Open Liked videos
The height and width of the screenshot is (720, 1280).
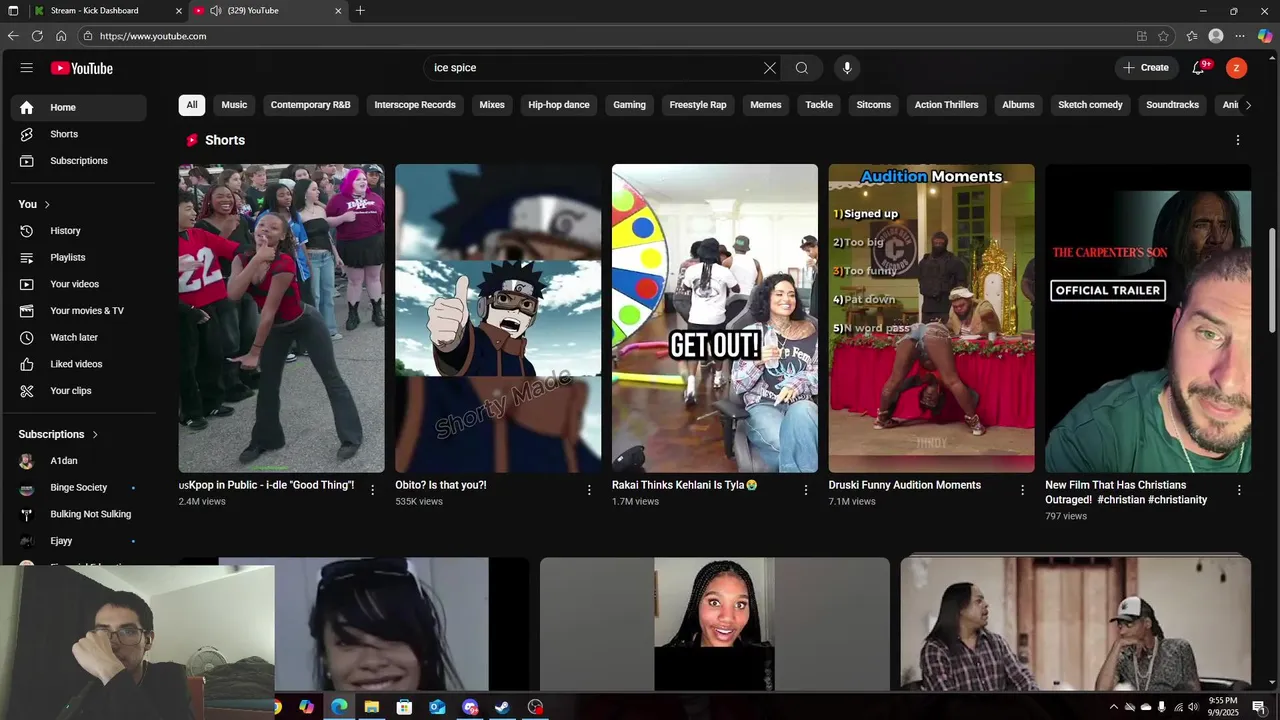coord(78,364)
